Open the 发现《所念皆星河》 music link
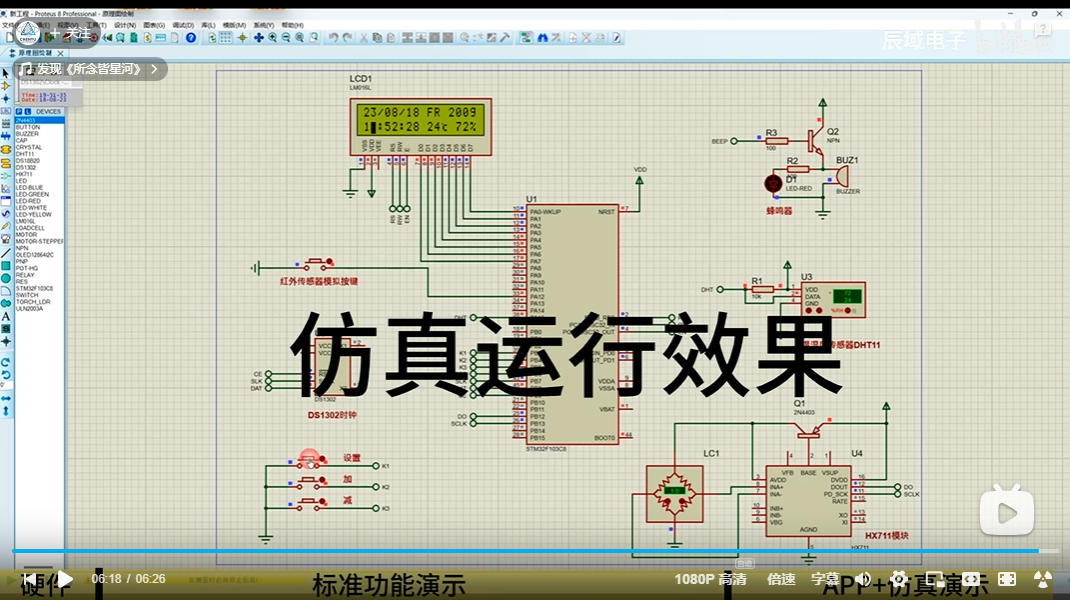The height and width of the screenshot is (600, 1070). pos(90,69)
